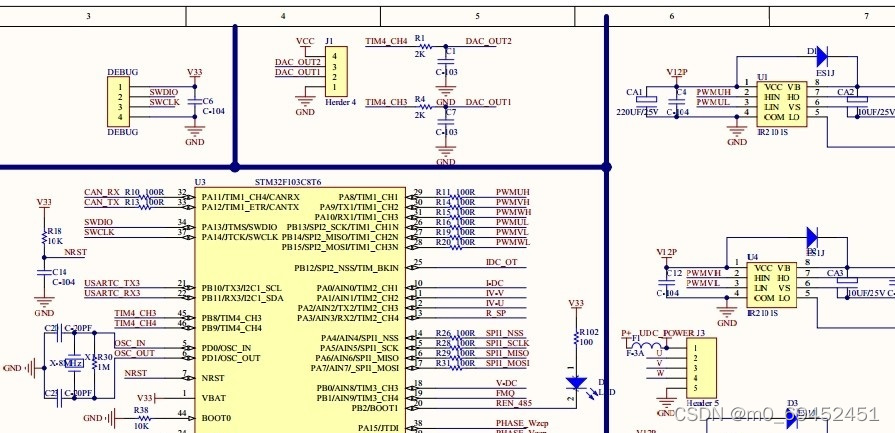Select the sheet border column 6 header
This screenshot has height=433, width=895.
pyautogui.click(x=672, y=17)
